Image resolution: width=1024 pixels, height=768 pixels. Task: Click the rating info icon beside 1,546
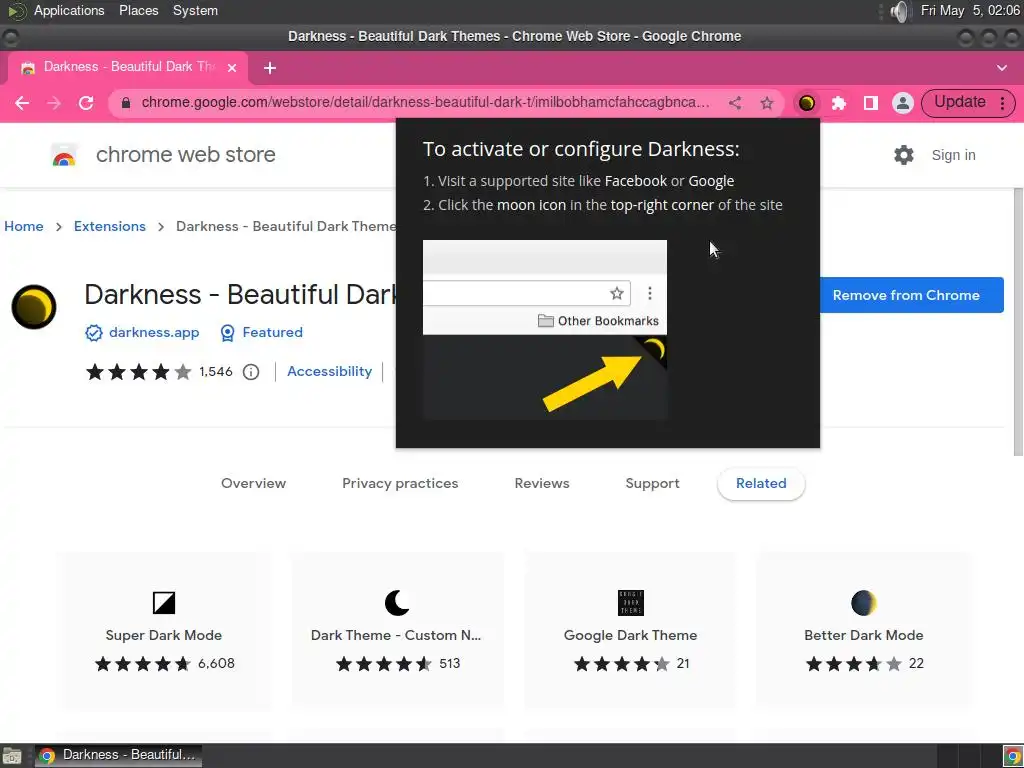click(x=251, y=372)
